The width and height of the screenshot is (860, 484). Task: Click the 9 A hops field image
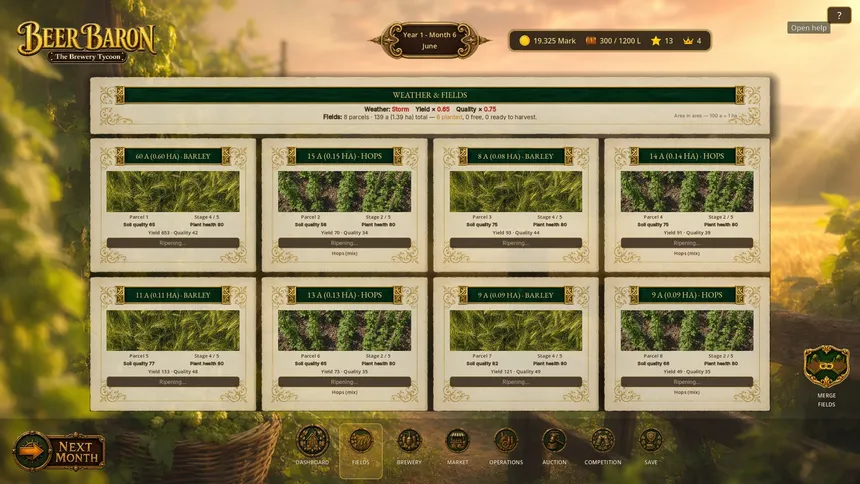687,330
